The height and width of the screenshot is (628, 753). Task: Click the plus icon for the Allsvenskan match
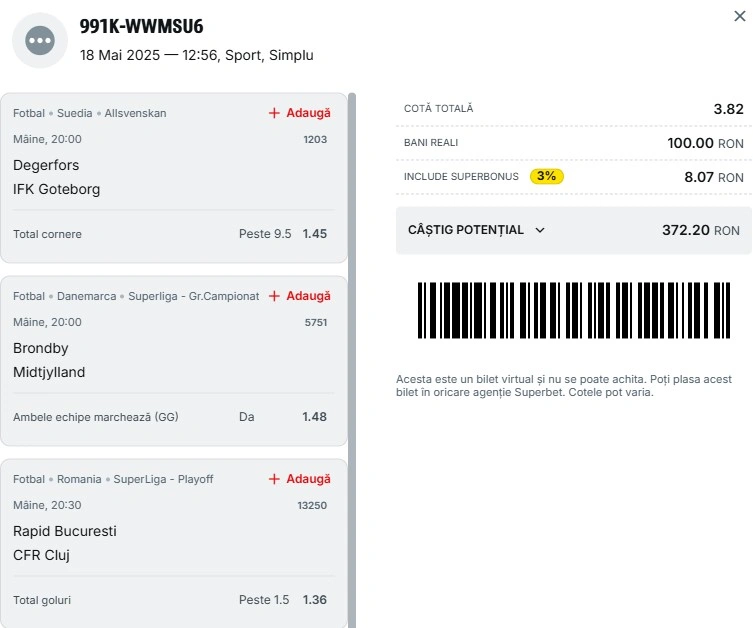(274, 113)
